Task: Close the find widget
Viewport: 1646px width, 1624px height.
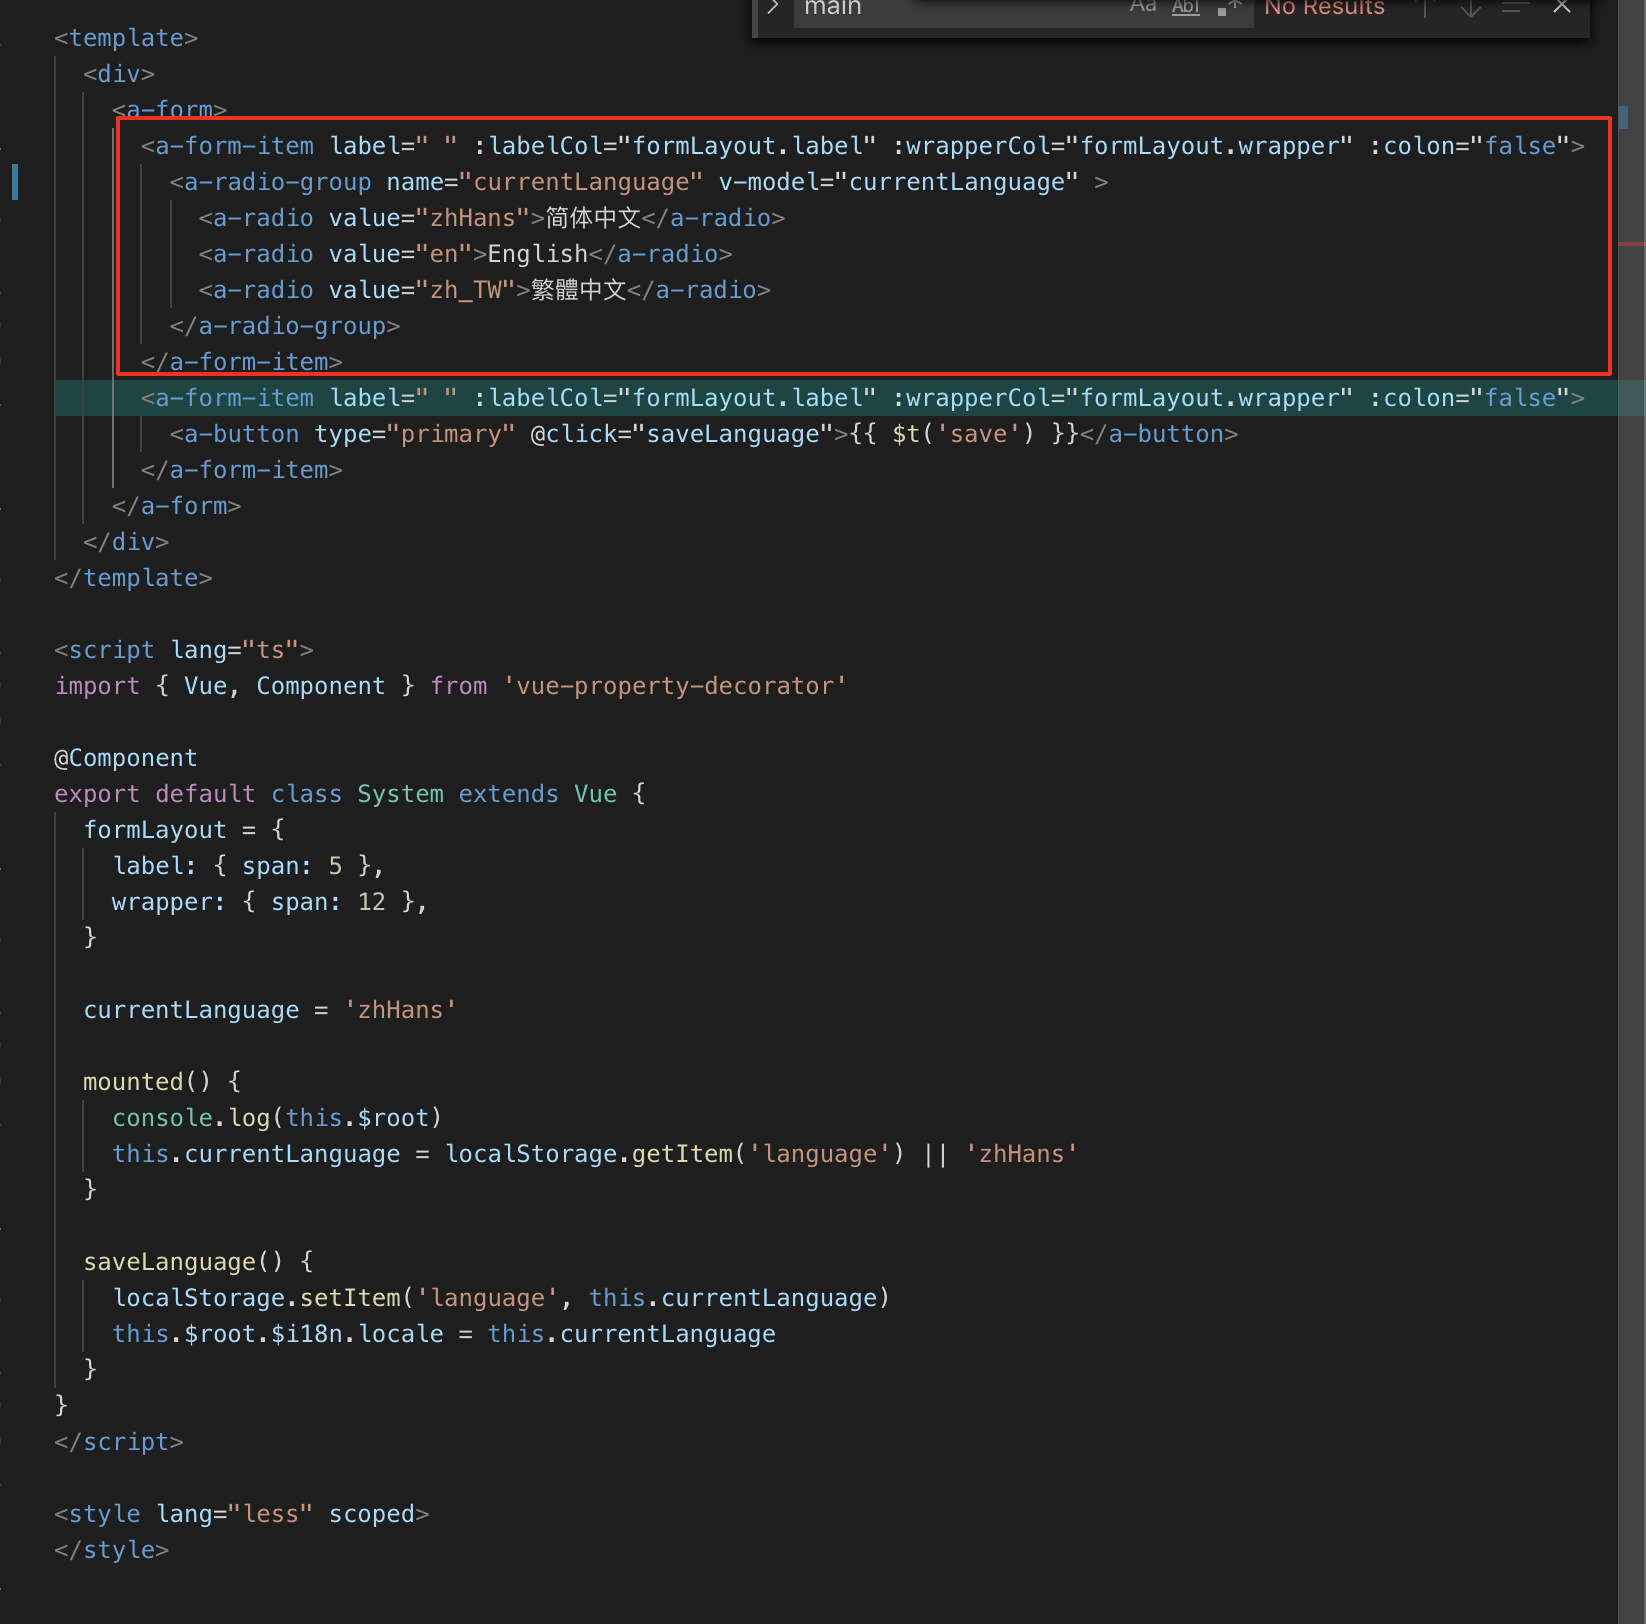Action: pyautogui.click(x=1562, y=8)
